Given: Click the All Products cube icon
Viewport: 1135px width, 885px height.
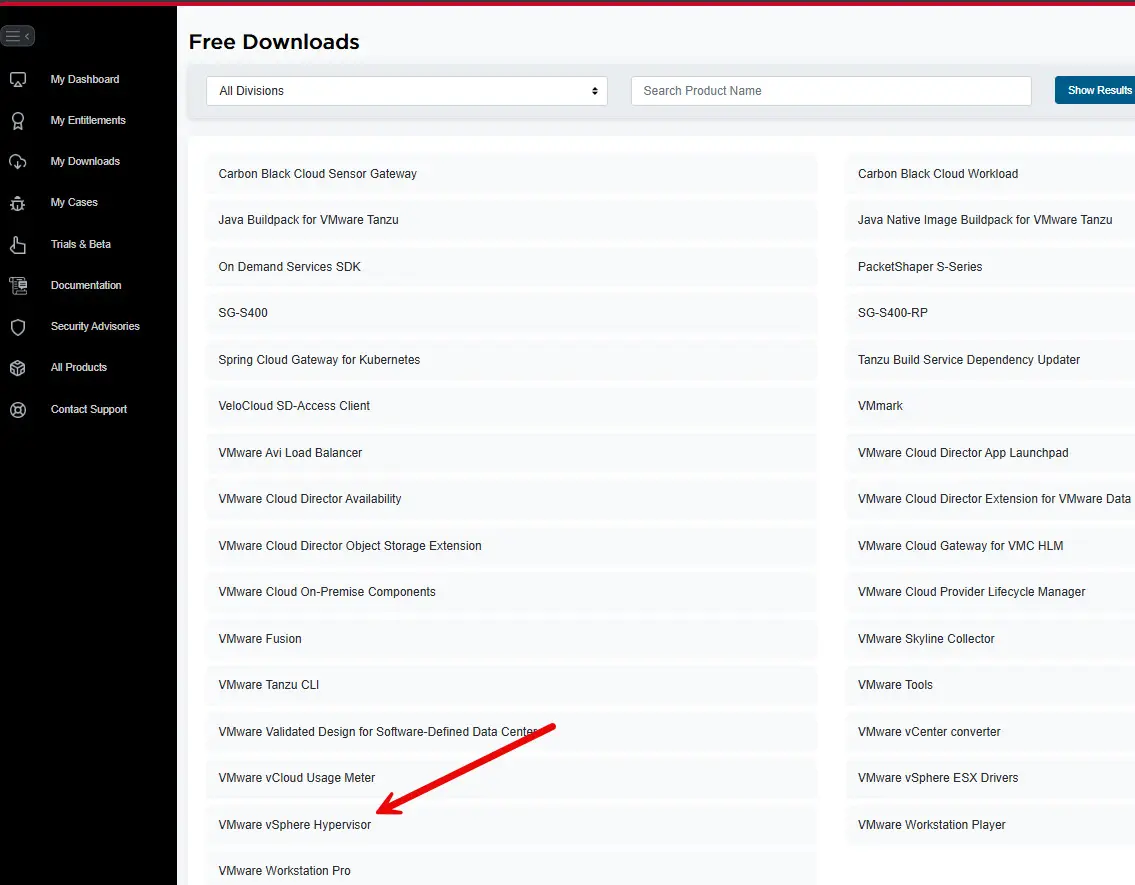Looking at the screenshot, I should coord(18,368).
